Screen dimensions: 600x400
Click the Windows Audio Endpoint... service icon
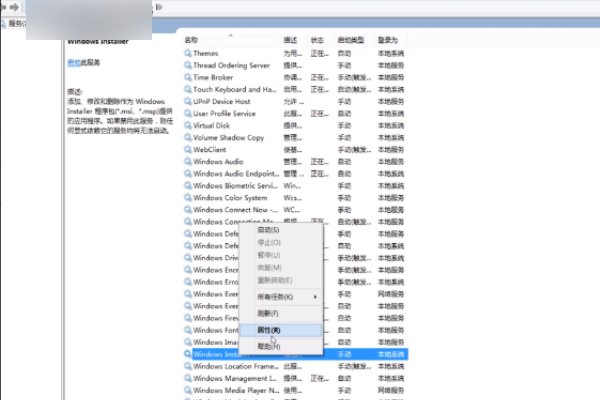pos(188,173)
